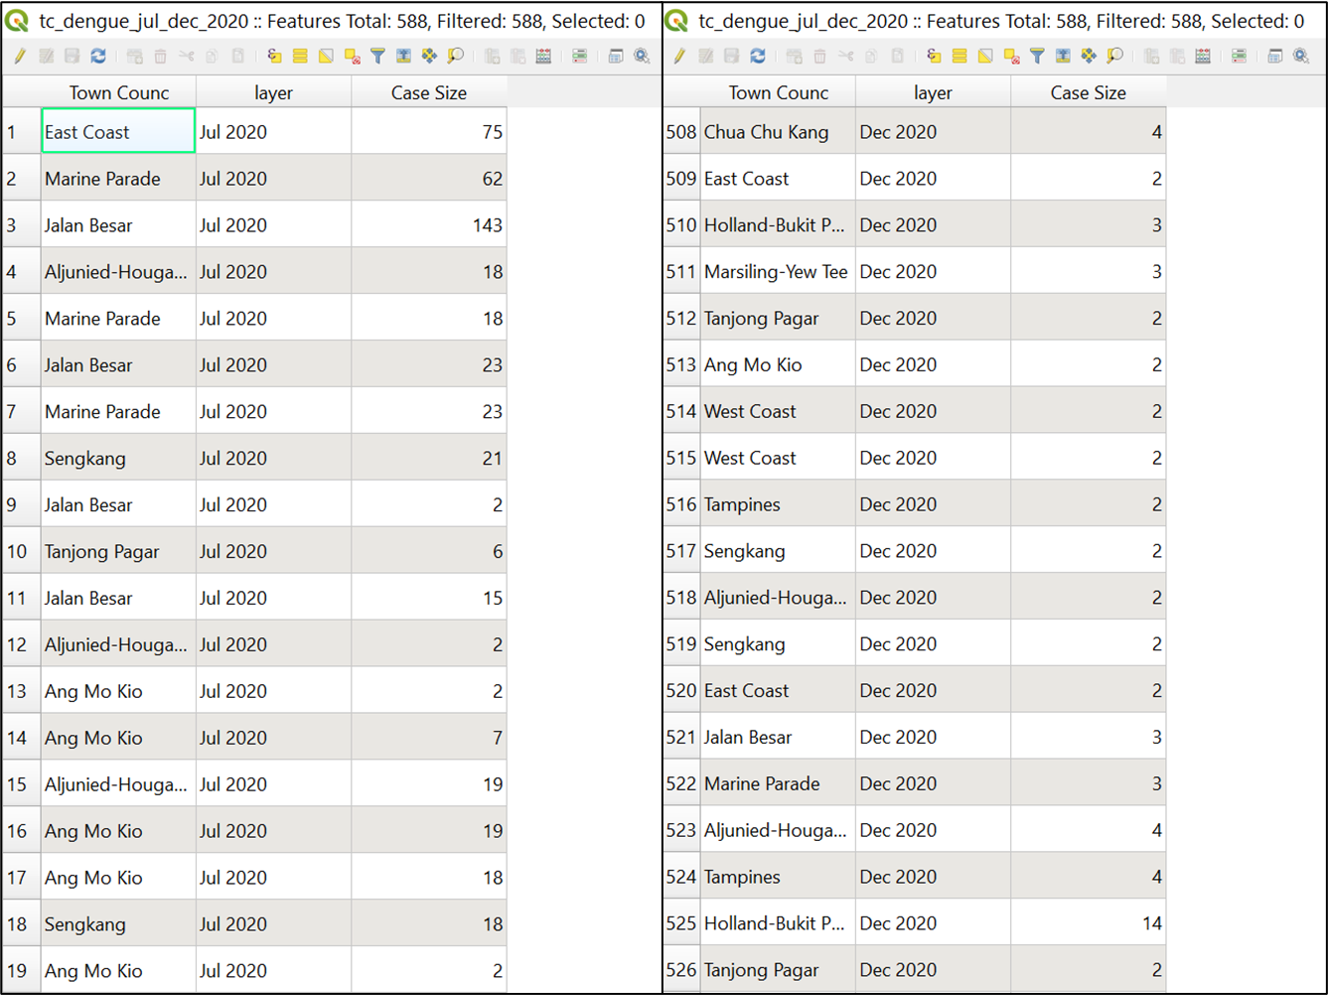
Task: Open field calculator in the right table
Action: coord(1203,57)
